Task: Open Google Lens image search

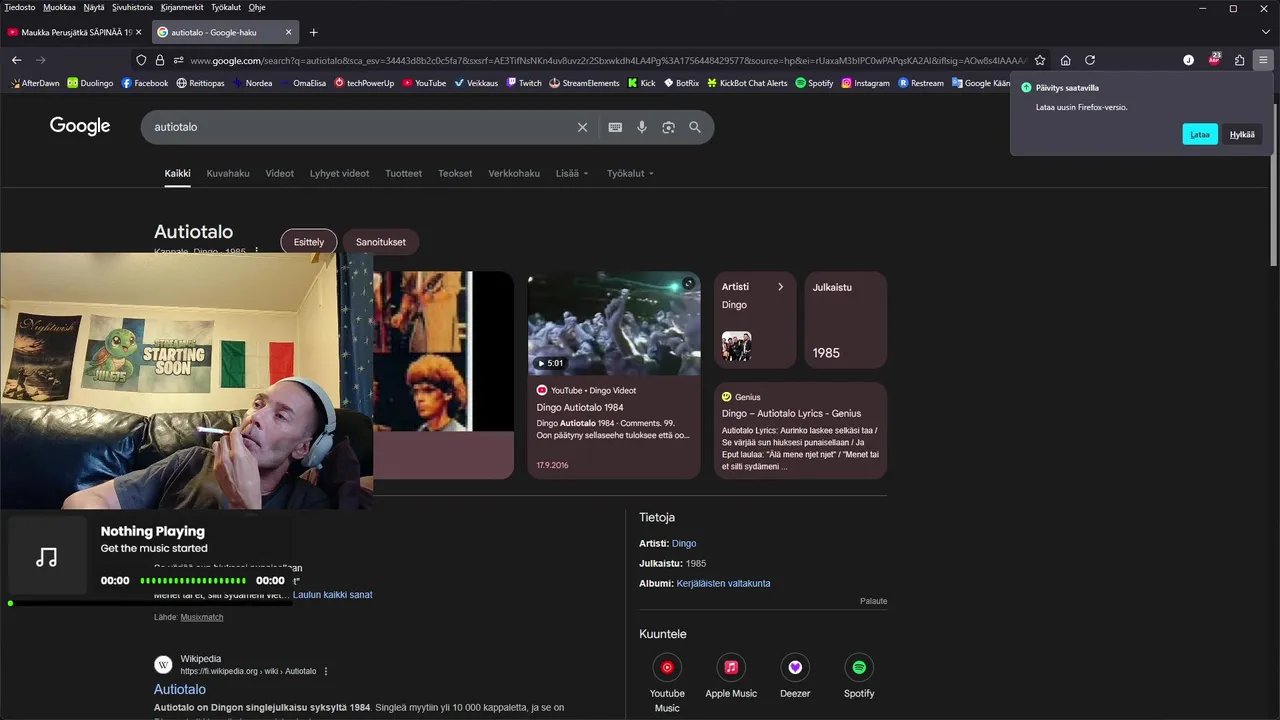Action: point(668,127)
